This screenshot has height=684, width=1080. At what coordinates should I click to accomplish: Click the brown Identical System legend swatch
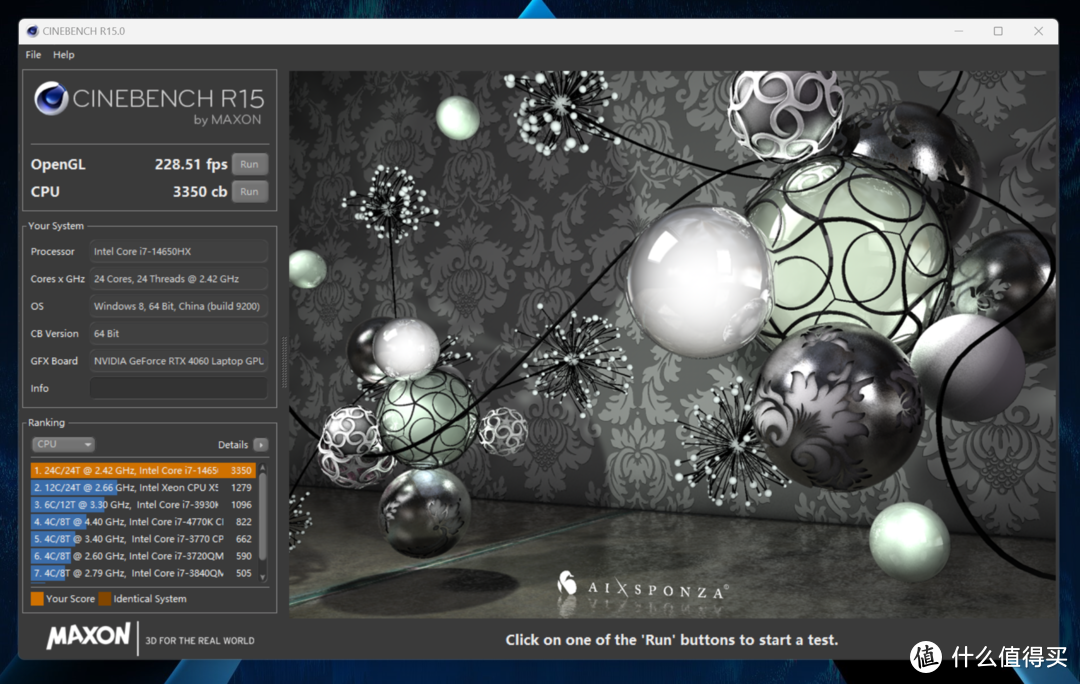pyautogui.click(x=105, y=599)
